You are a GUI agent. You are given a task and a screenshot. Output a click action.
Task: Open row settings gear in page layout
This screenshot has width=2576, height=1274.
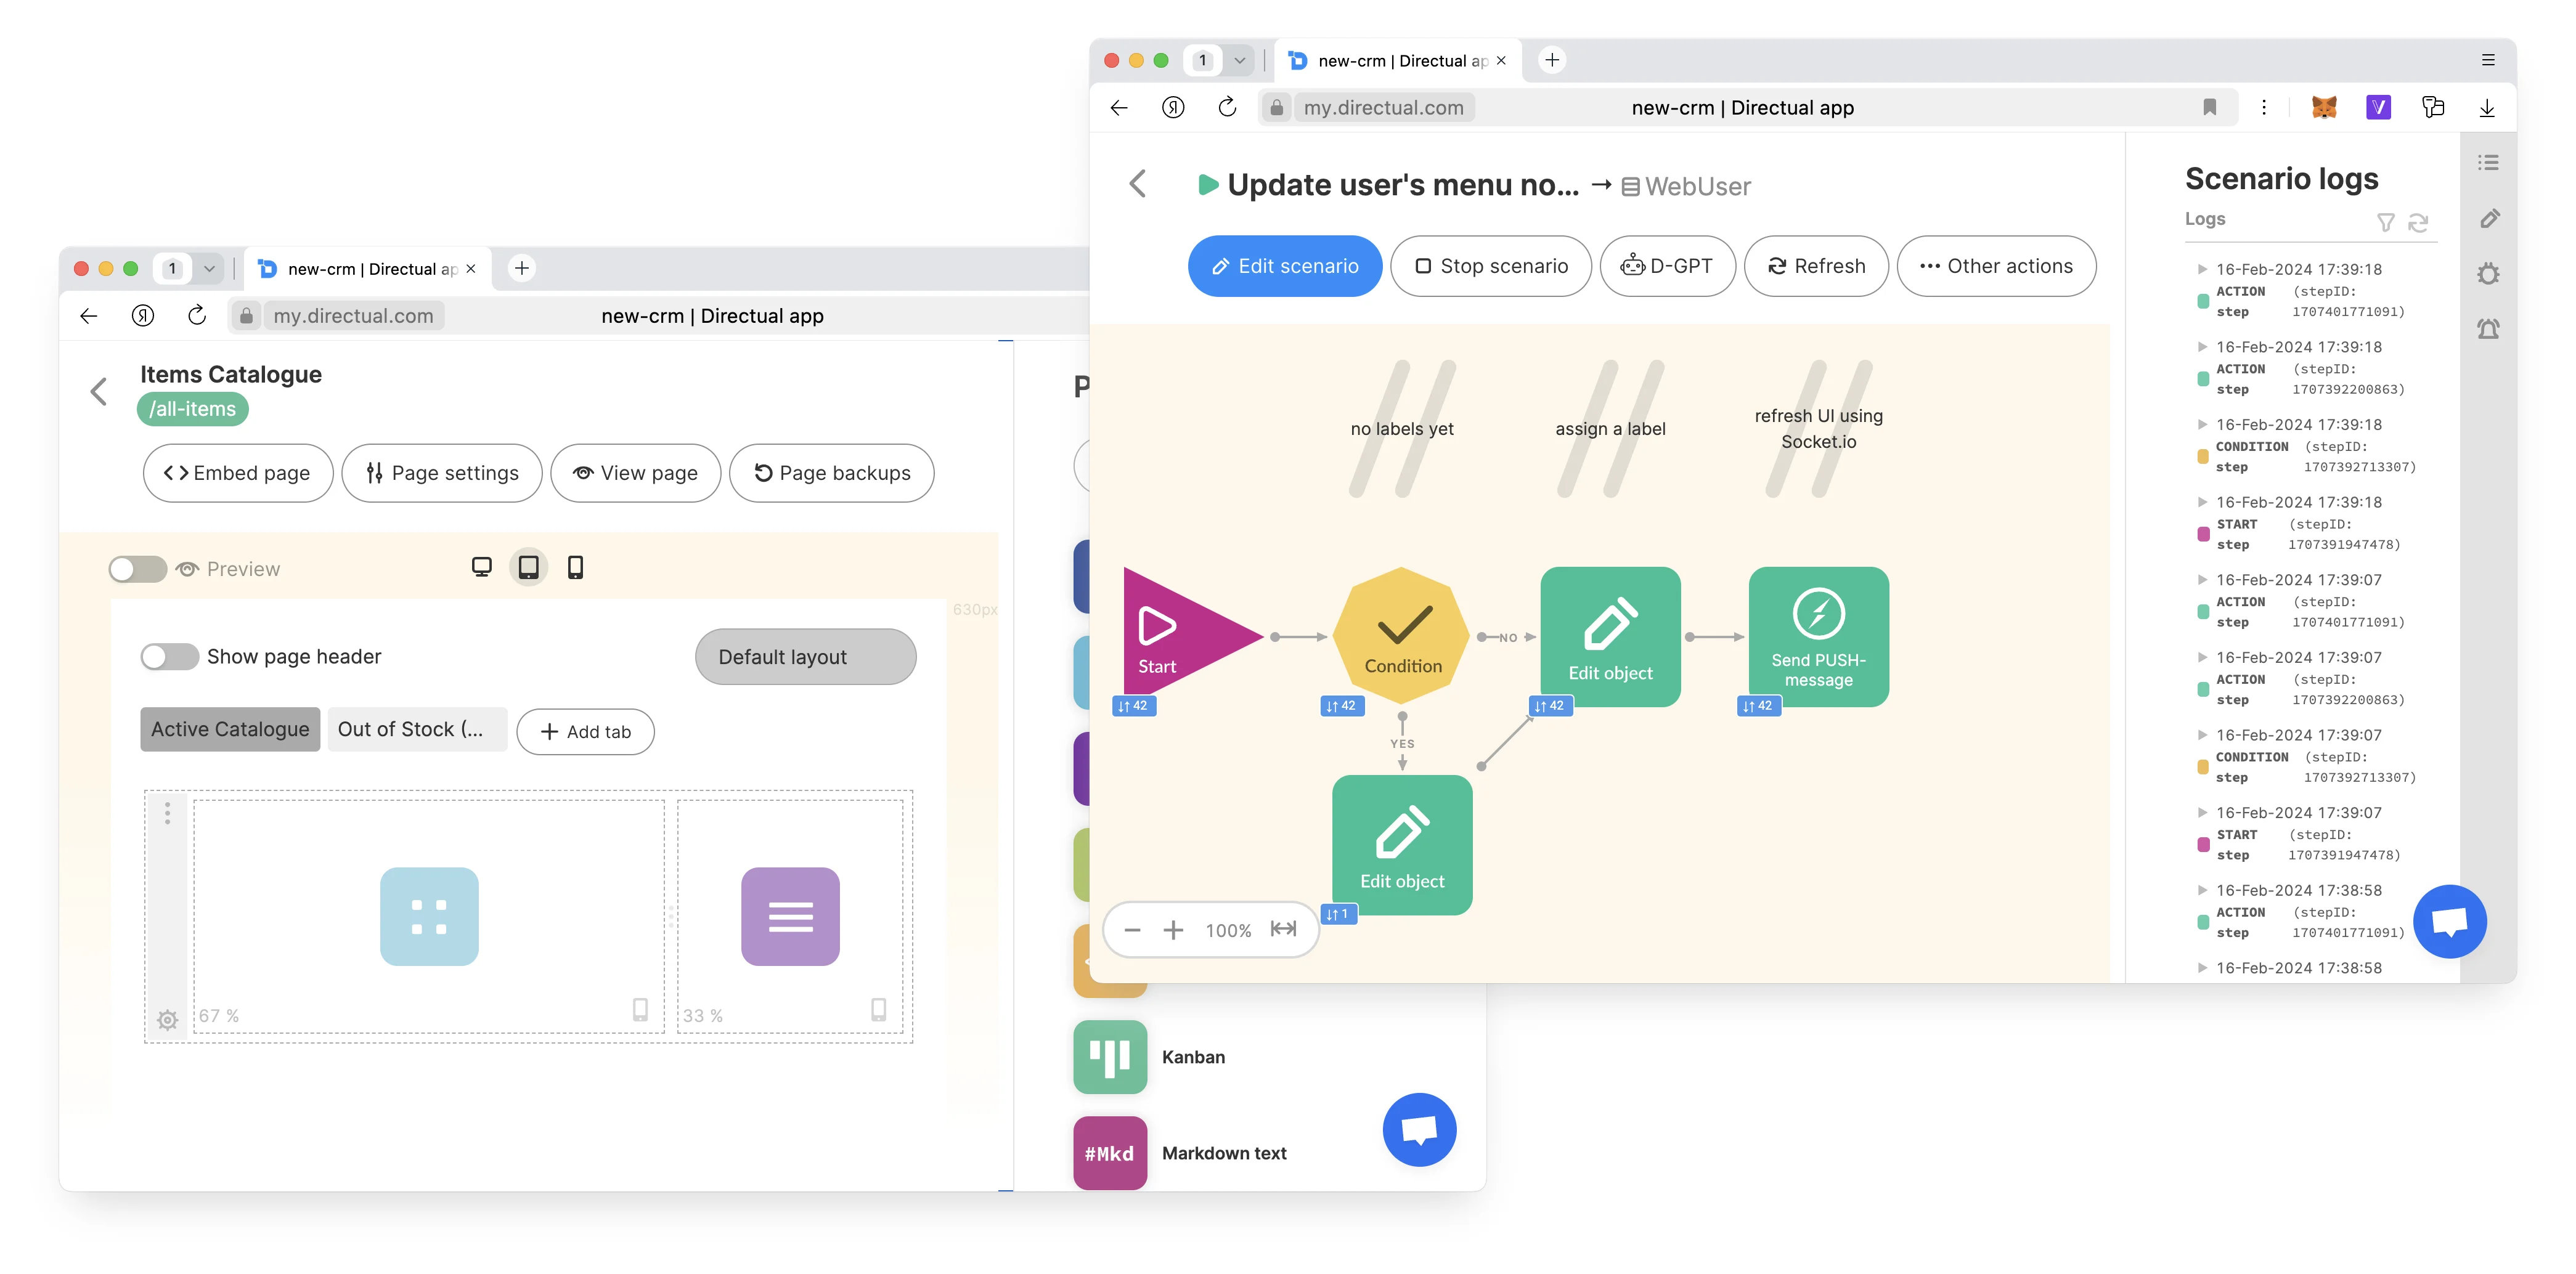167,1019
